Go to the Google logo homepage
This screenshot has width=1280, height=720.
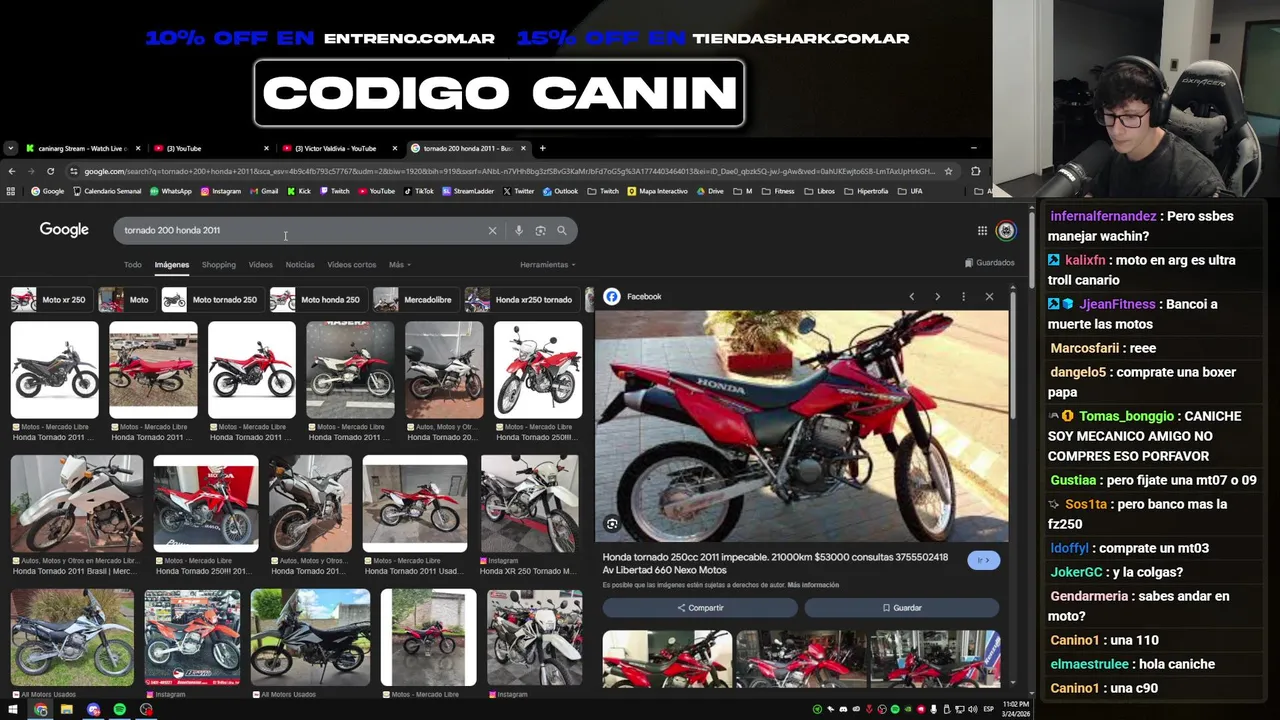(64, 230)
